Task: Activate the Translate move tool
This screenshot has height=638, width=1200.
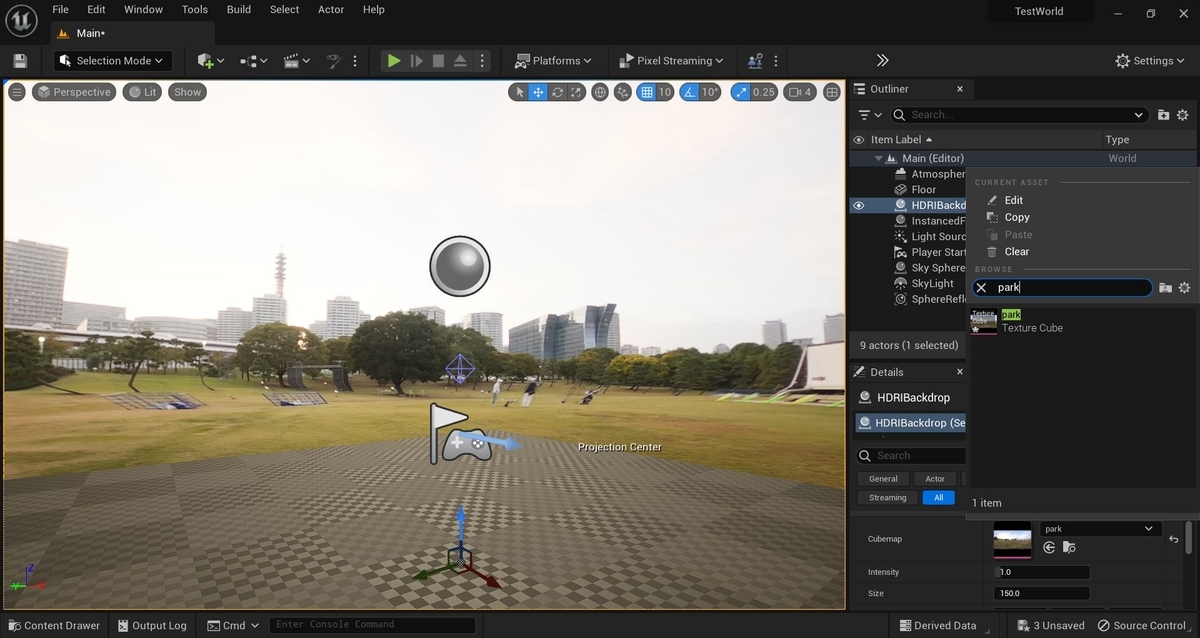Action: [x=538, y=92]
